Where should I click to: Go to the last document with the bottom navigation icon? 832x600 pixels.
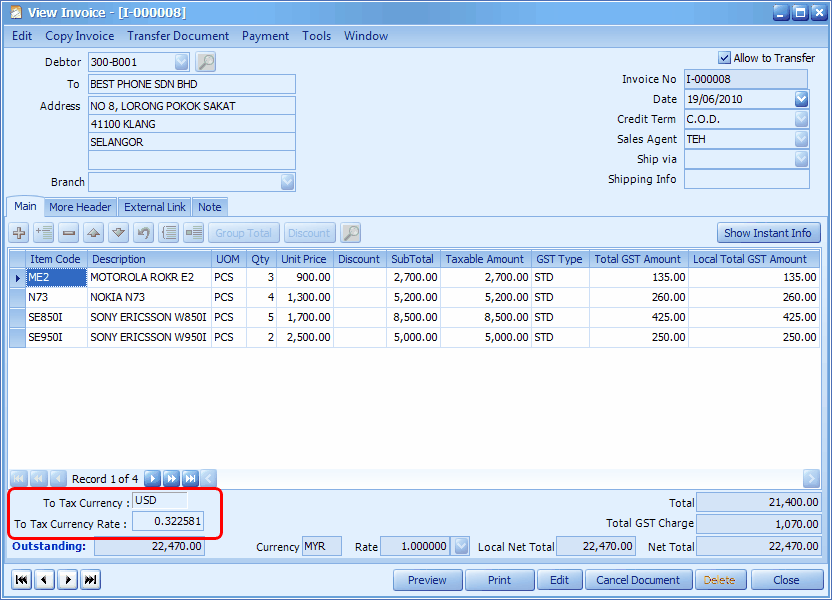click(x=90, y=580)
